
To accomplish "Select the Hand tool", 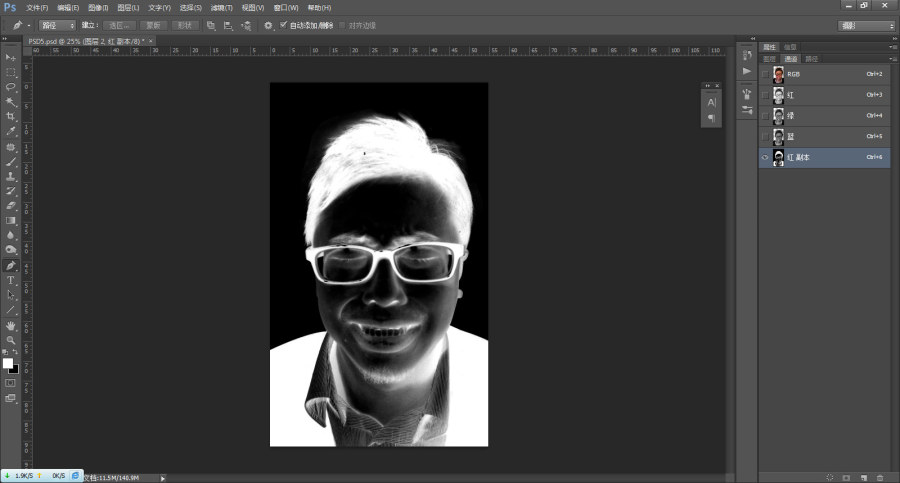I will point(11,325).
